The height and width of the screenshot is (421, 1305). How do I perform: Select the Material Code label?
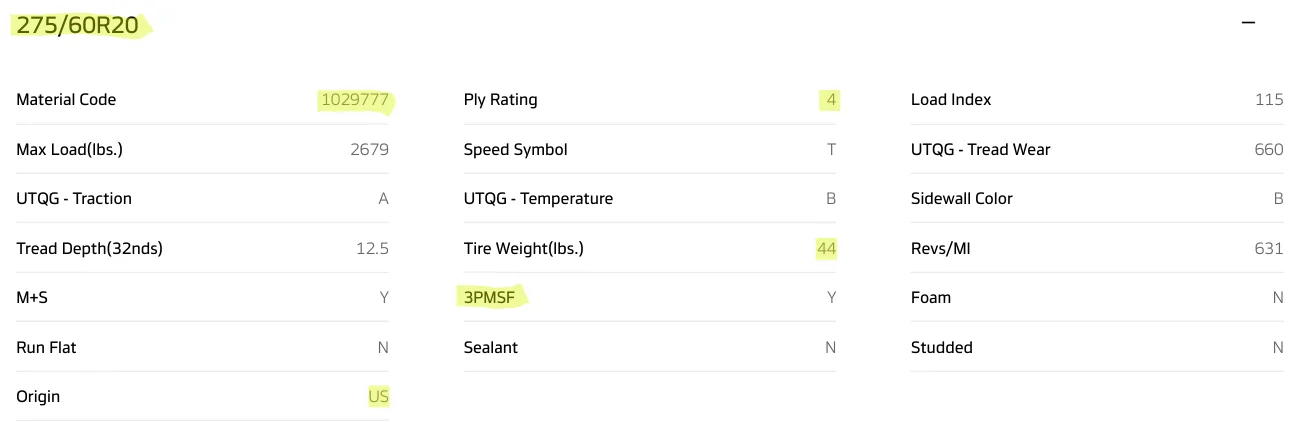(66, 99)
